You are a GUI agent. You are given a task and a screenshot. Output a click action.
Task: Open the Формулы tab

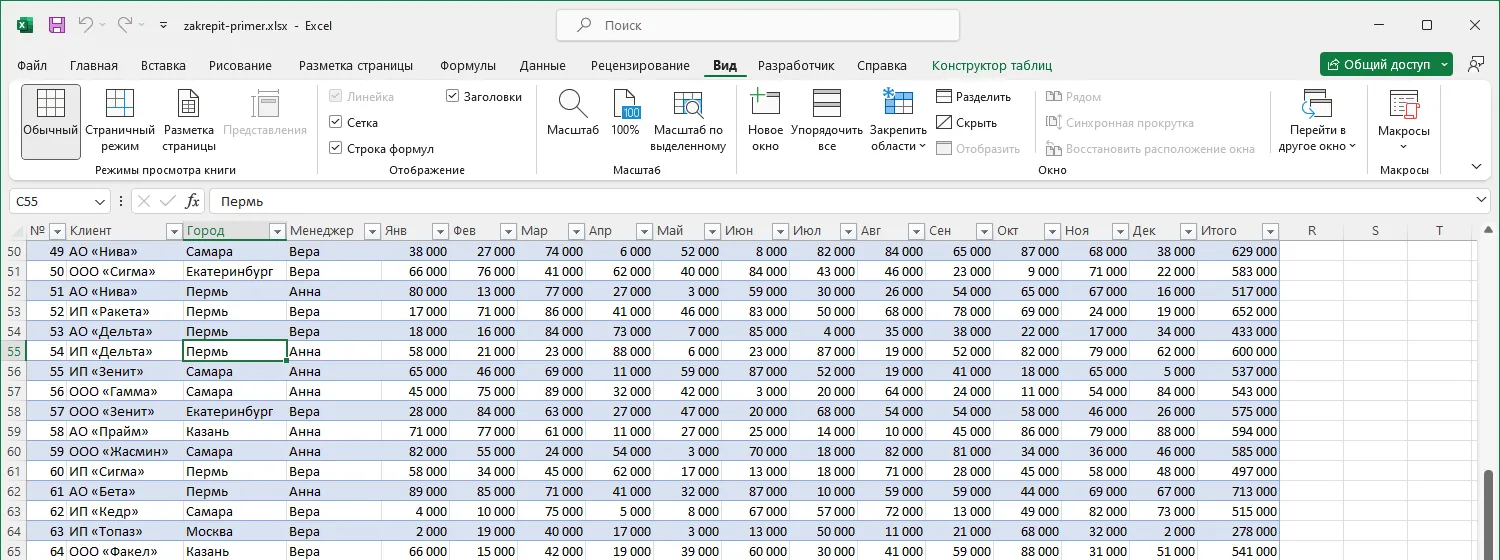click(x=468, y=66)
